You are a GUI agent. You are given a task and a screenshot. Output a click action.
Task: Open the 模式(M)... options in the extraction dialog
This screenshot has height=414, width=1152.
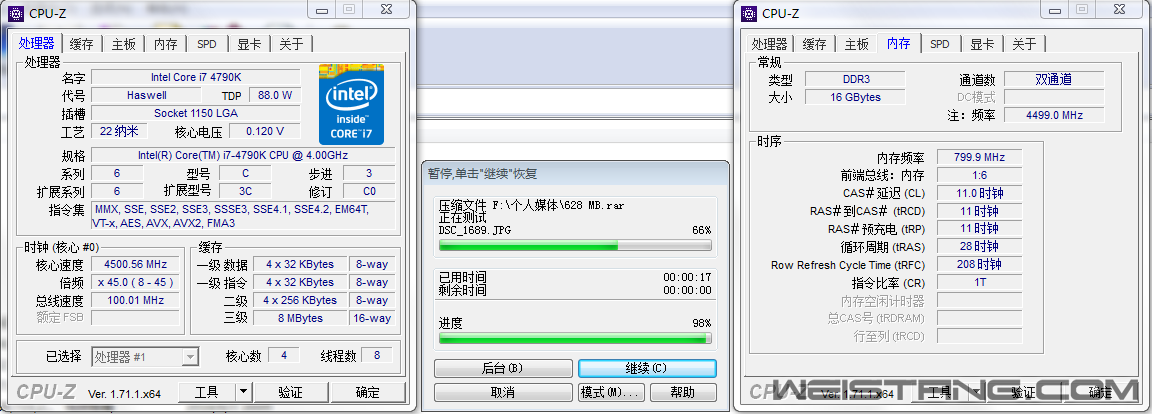[x=608, y=392]
